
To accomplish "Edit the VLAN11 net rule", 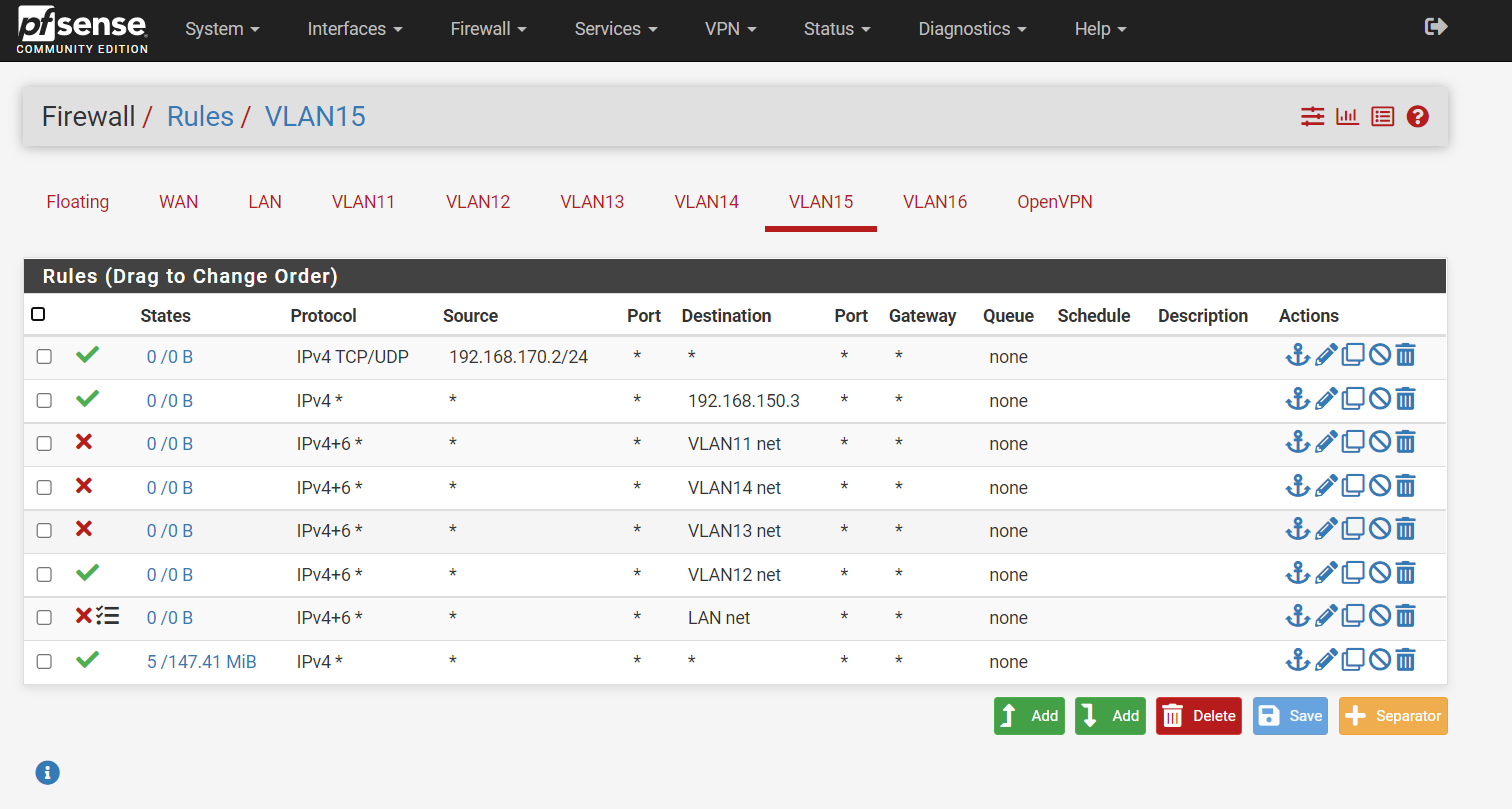I will (1326, 442).
